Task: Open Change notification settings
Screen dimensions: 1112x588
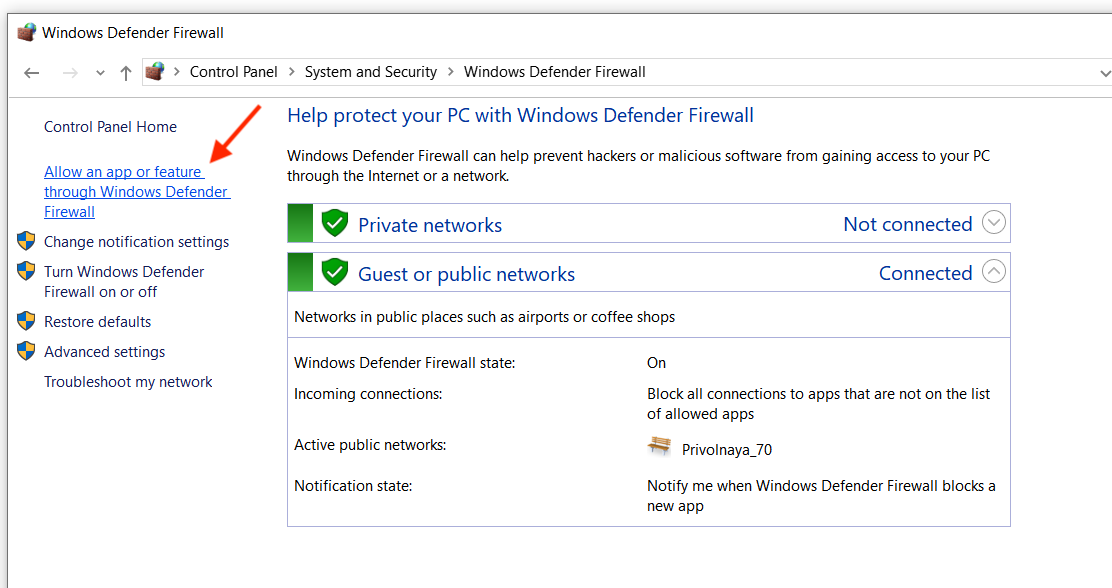Action: pyautogui.click(x=136, y=242)
